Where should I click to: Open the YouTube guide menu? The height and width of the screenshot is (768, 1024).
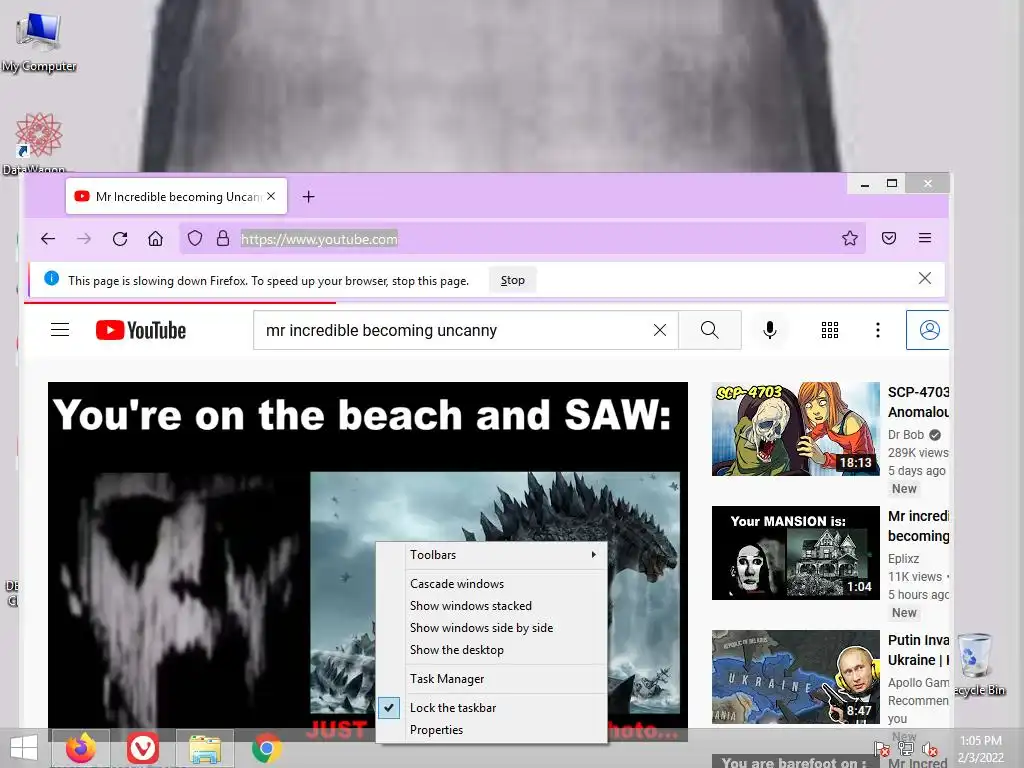(60, 330)
